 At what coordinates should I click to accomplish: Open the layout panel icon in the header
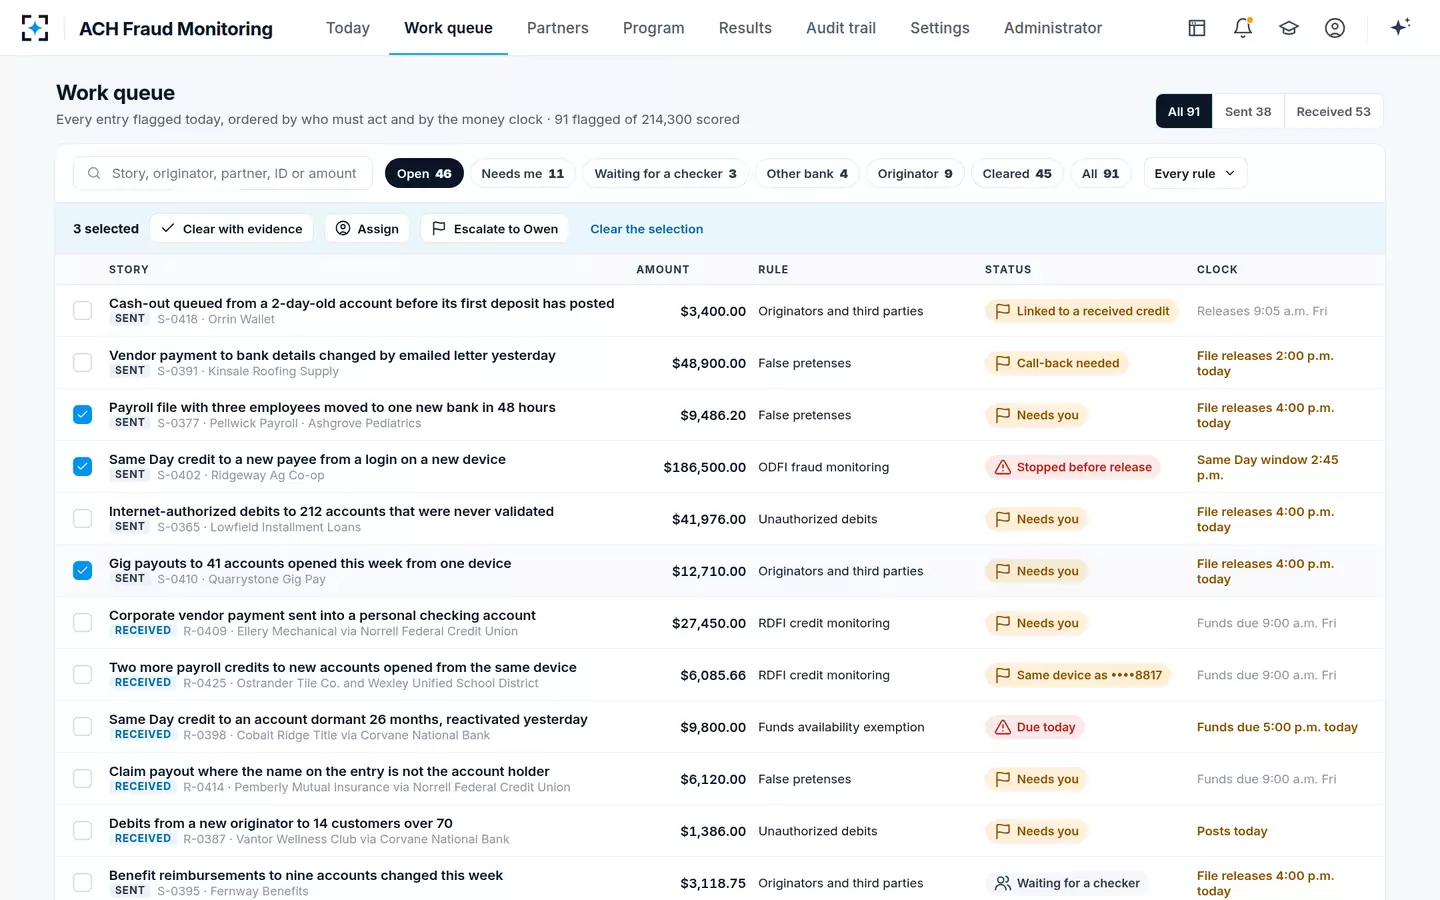[x=1197, y=28]
